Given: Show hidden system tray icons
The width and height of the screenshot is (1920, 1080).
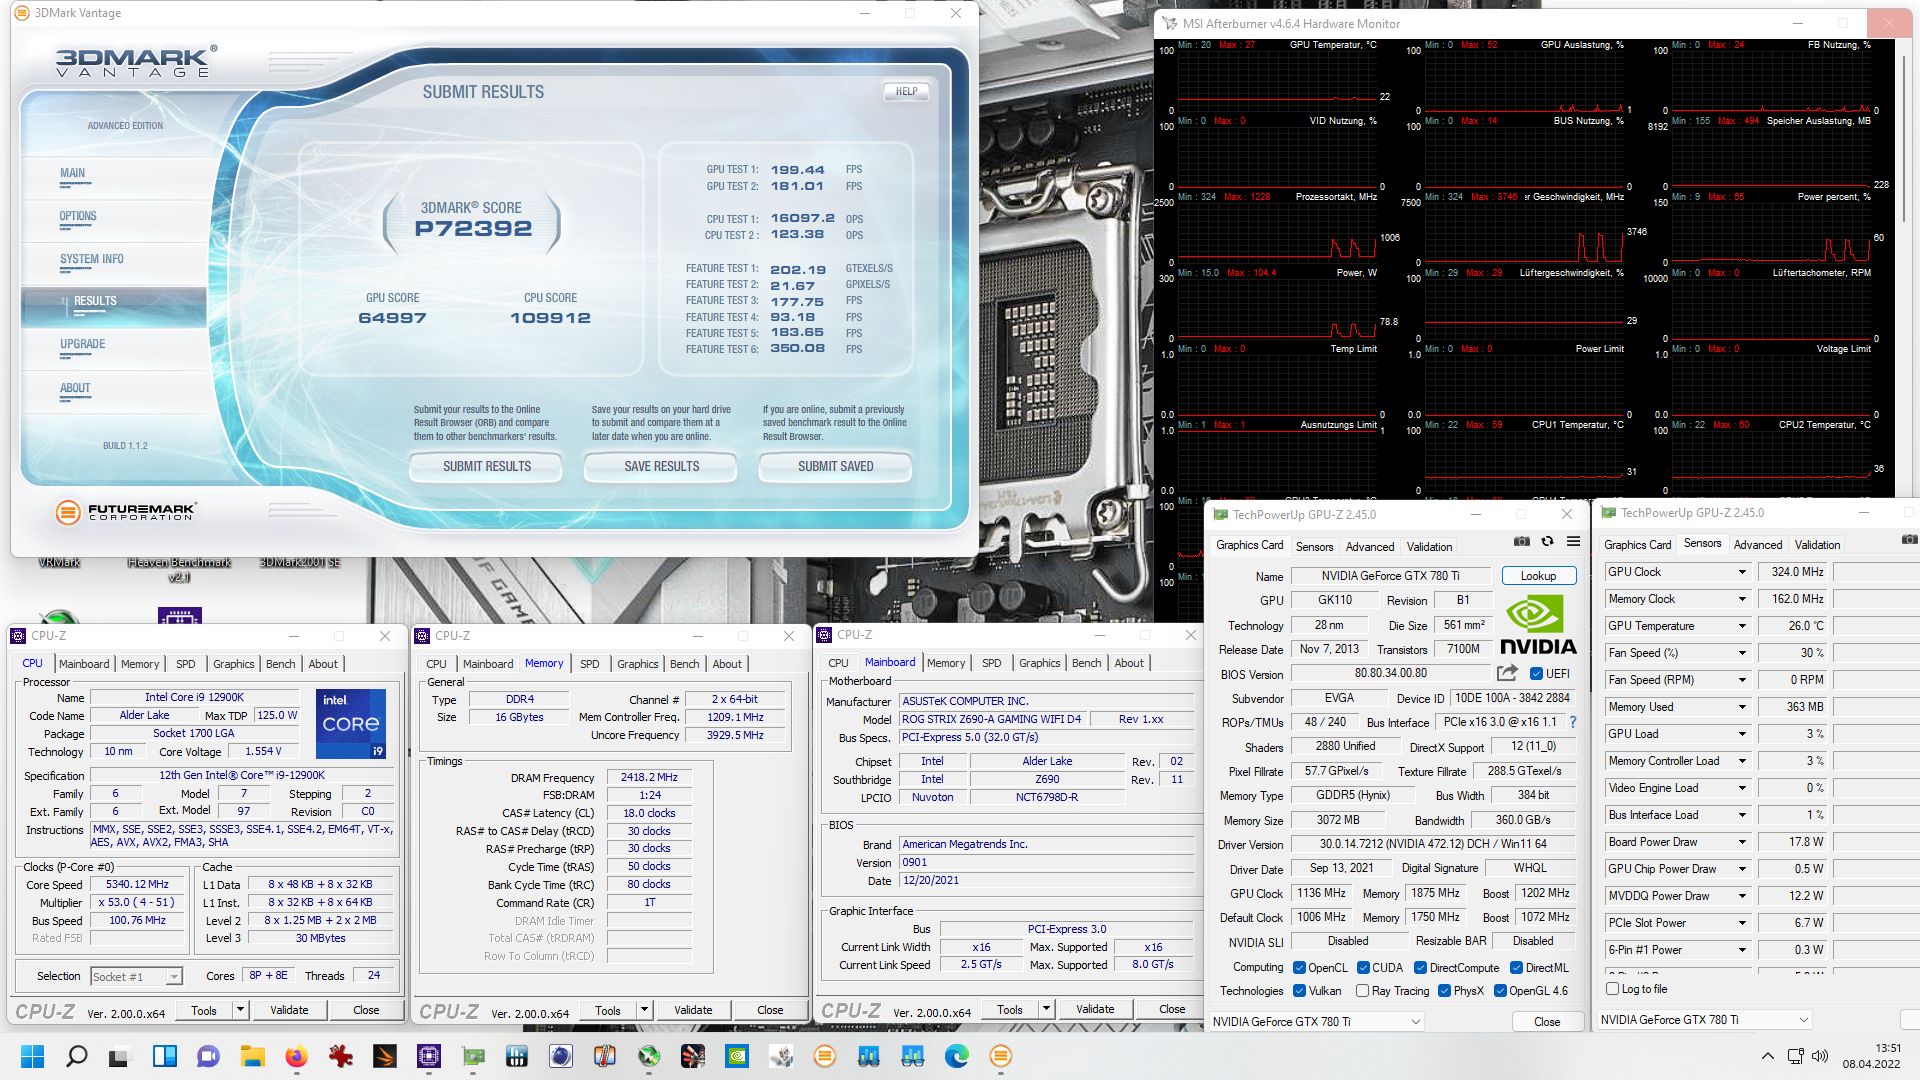Looking at the screenshot, I should tap(1767, 1056).
